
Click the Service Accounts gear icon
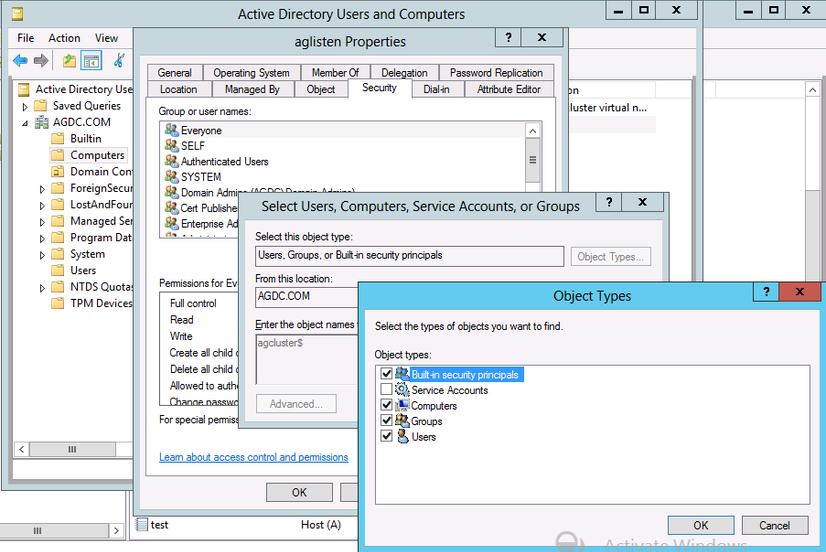point(402,390)
